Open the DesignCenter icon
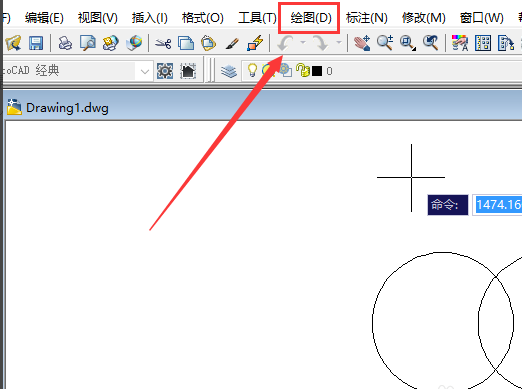The image size is (522, 389). coord(483,43)
